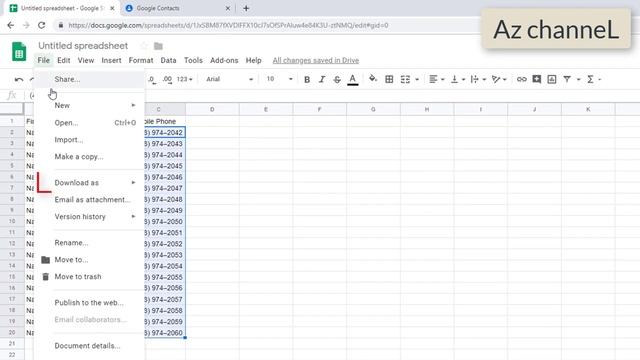This screenshot has width=640, height=360.
Task: Open the Add-ons menu
Action: [x=224, y=60]
